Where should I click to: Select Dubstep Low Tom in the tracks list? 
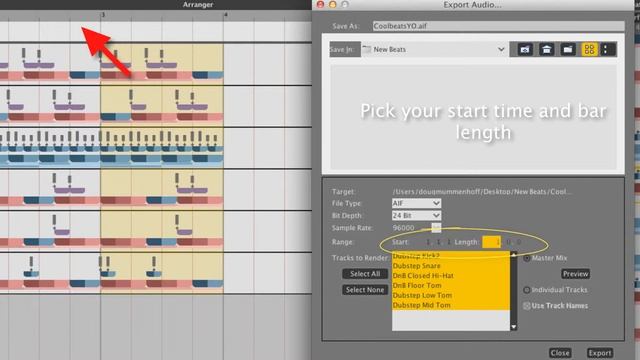451,295
